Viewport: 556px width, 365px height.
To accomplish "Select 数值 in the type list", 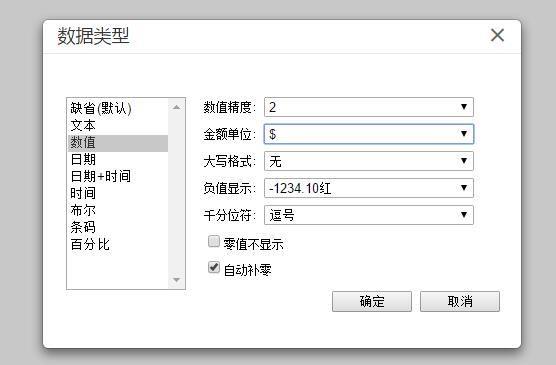I will pyautogui.click(x=118, y=143).
